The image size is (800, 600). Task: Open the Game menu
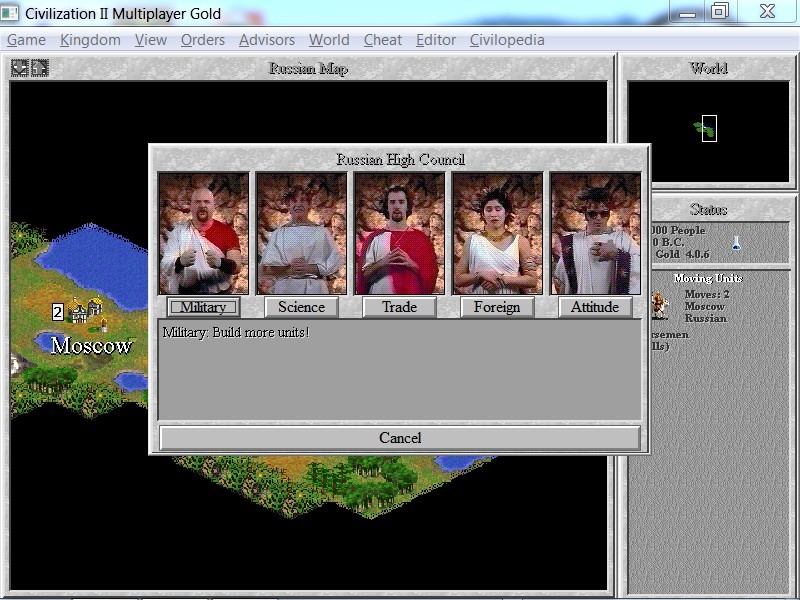point(27,40)
